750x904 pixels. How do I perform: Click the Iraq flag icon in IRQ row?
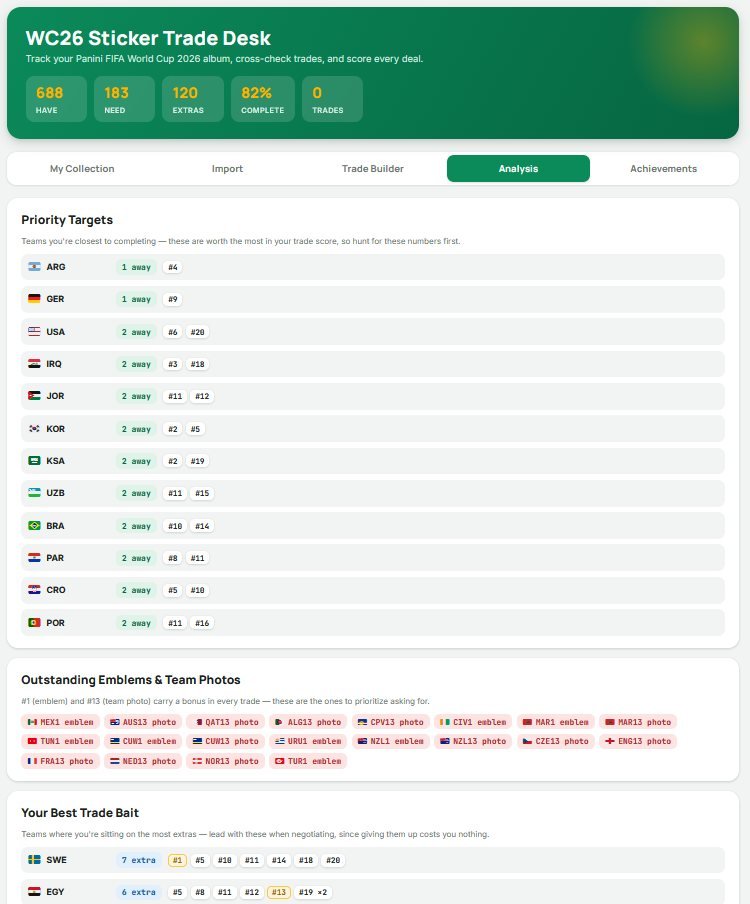coord(35,364)
